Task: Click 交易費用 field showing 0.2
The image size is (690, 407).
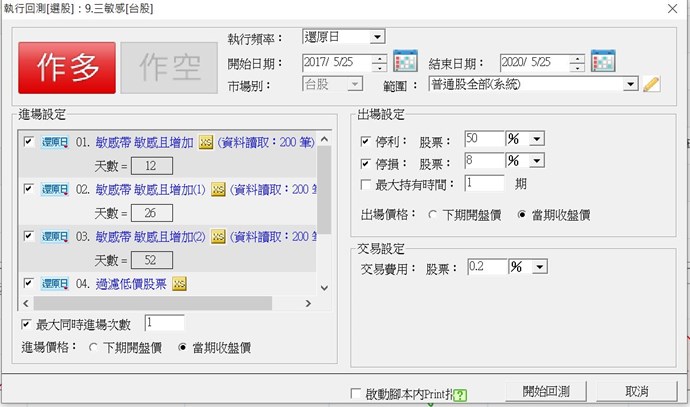Action: [487, 267]
